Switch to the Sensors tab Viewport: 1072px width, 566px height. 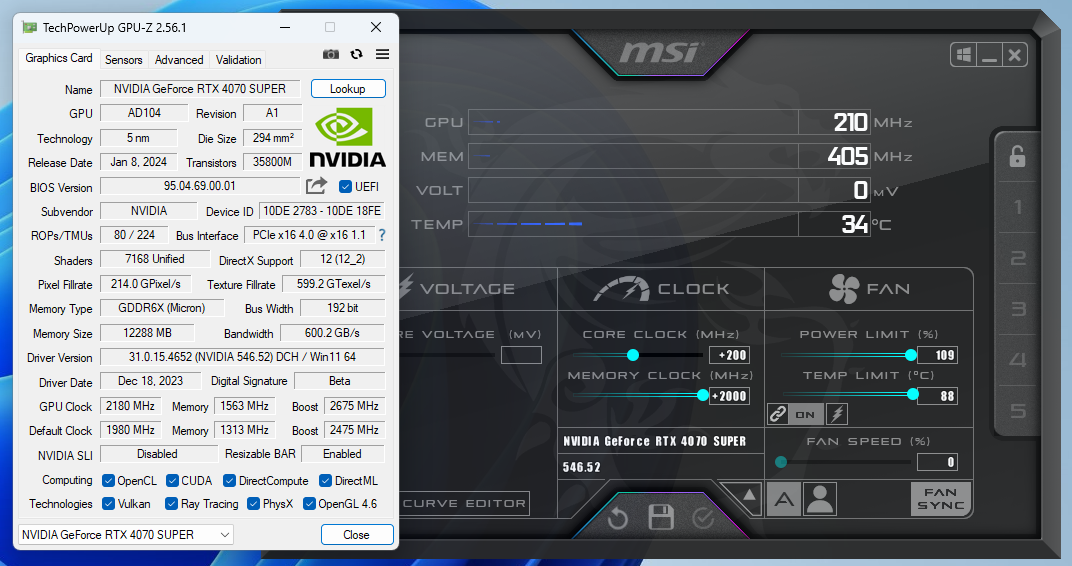click(124, 59)
